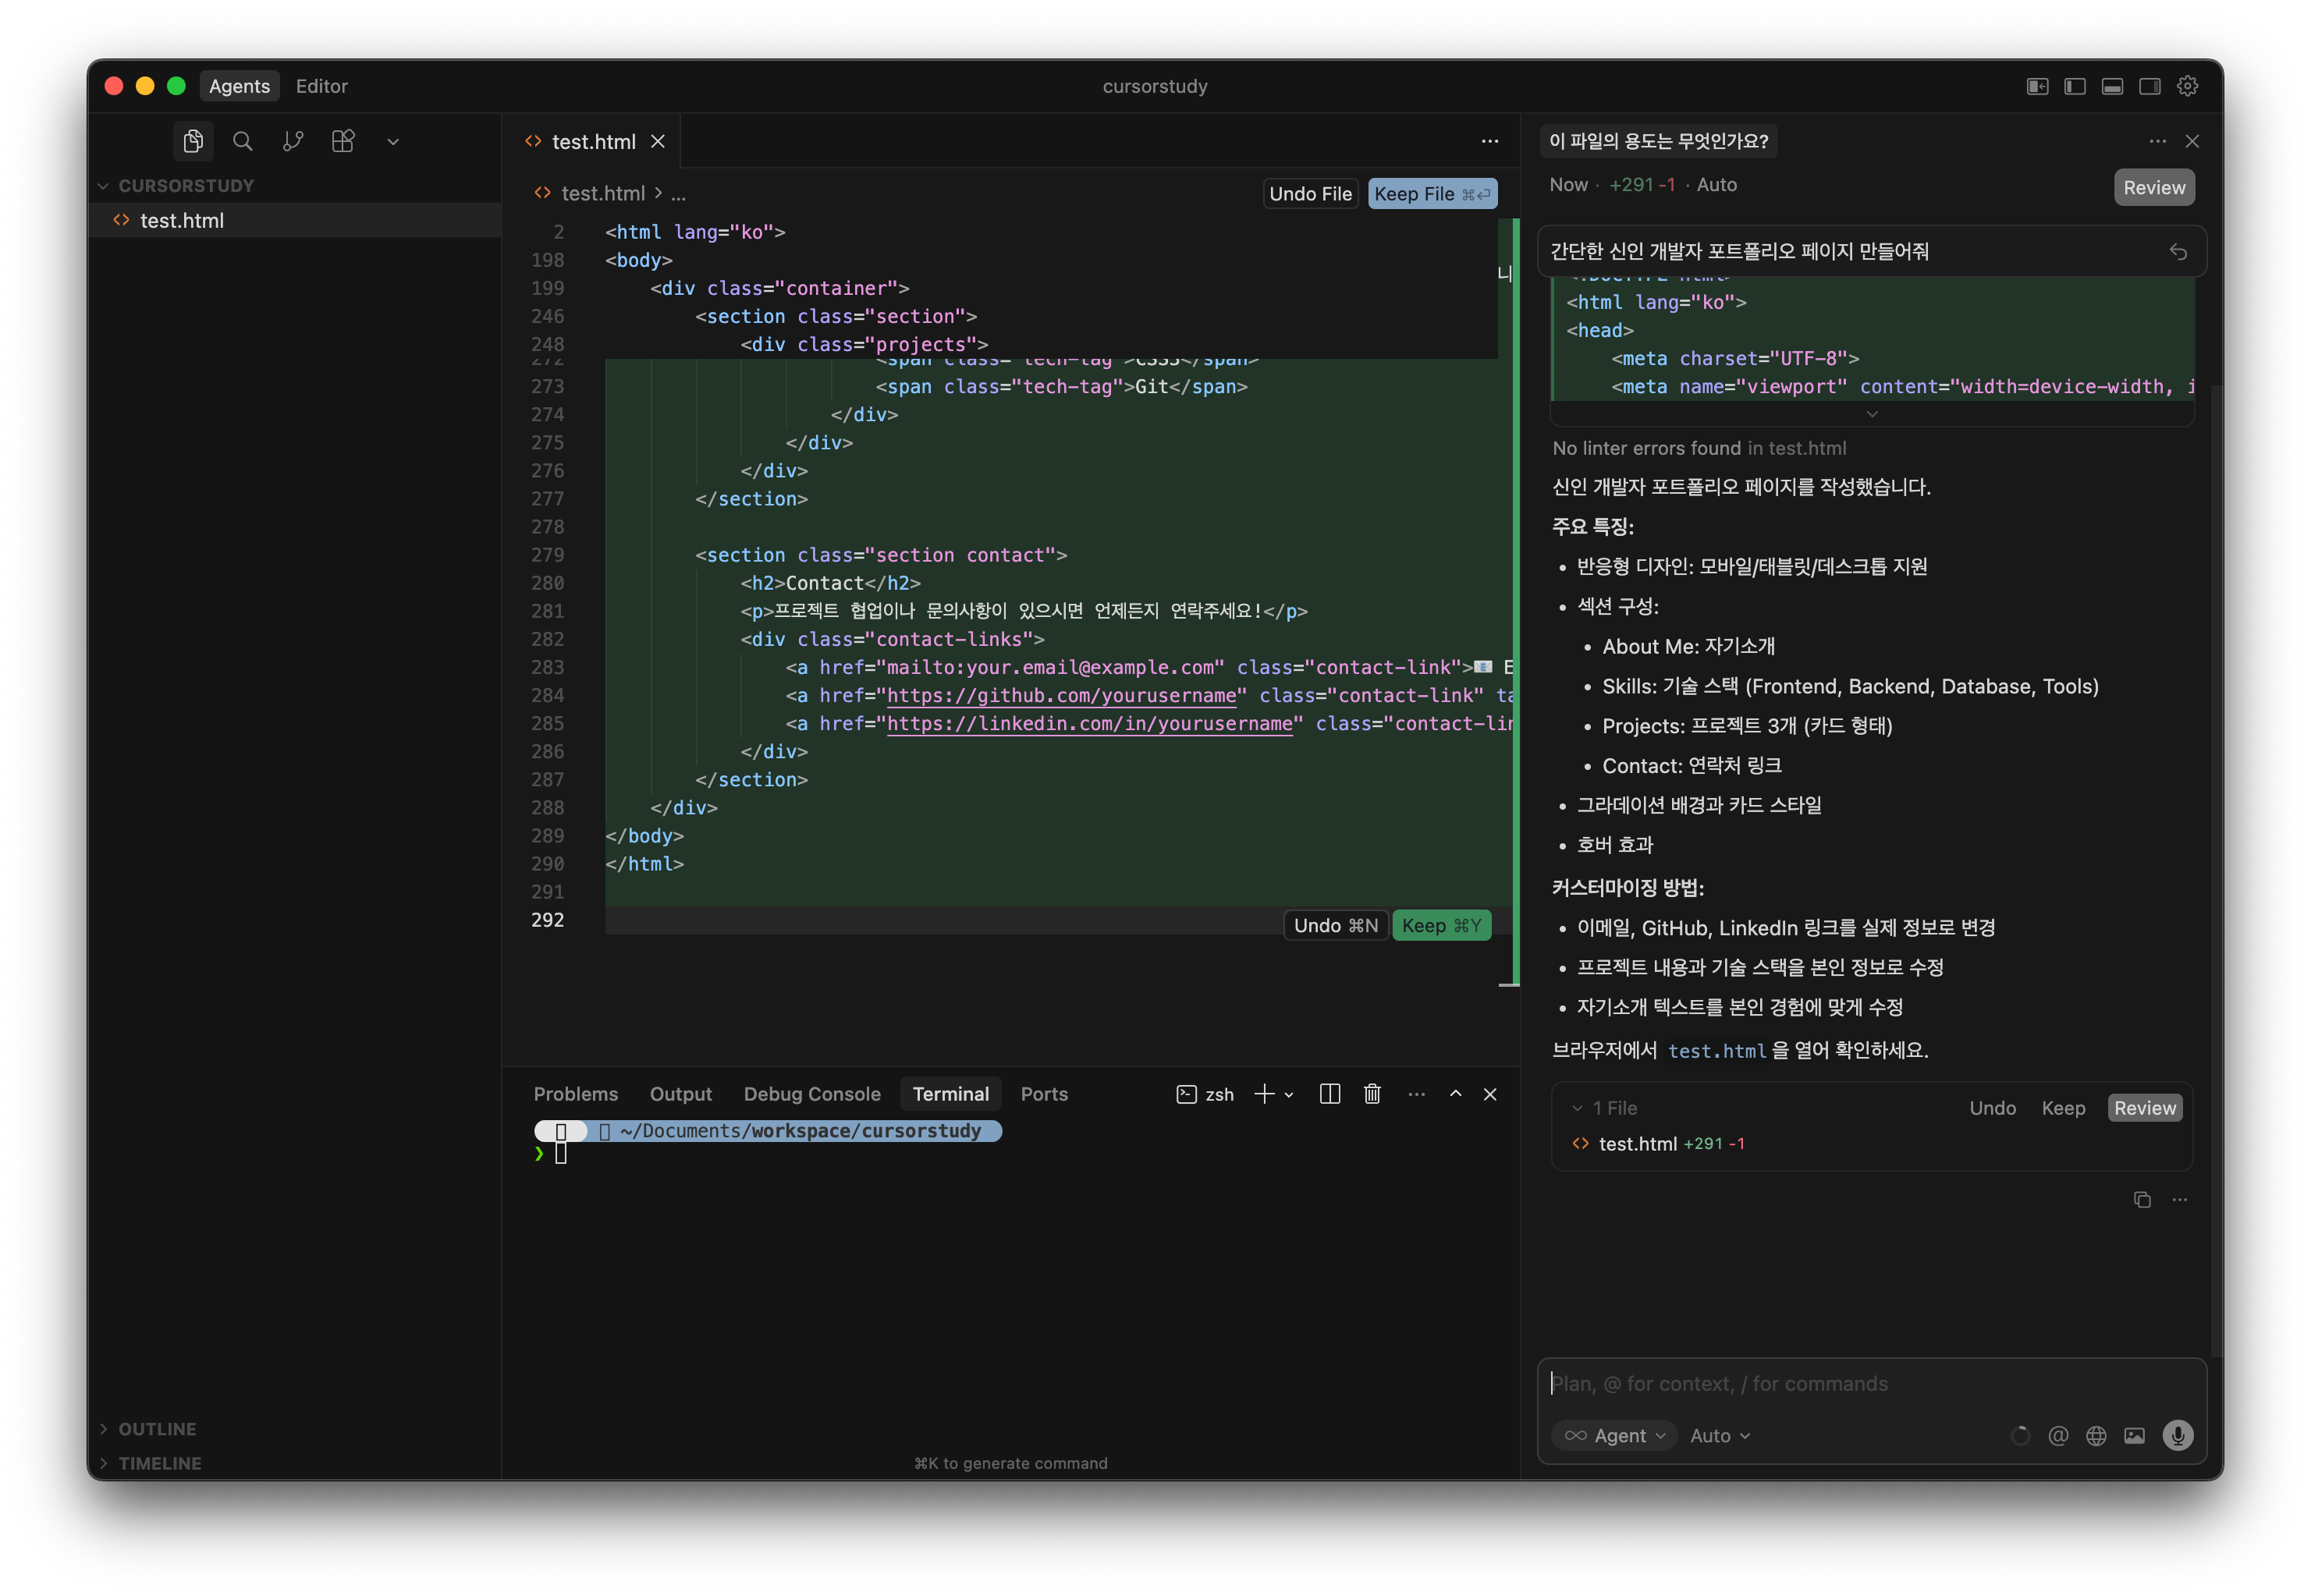
Task: Open the Agent mode dropdown
Action: pos(1615,1435)
